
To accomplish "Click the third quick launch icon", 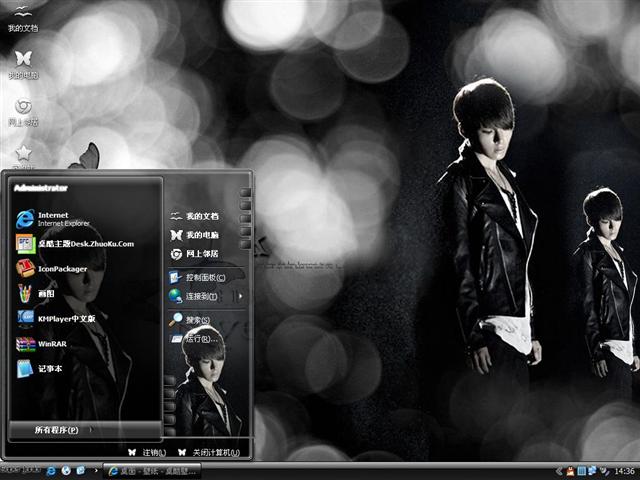I will [81, 471].
